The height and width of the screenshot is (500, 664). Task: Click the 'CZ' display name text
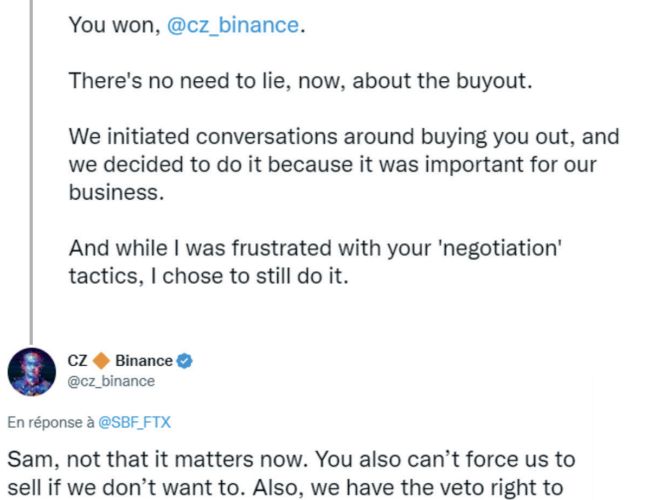(x=77, y=361)
